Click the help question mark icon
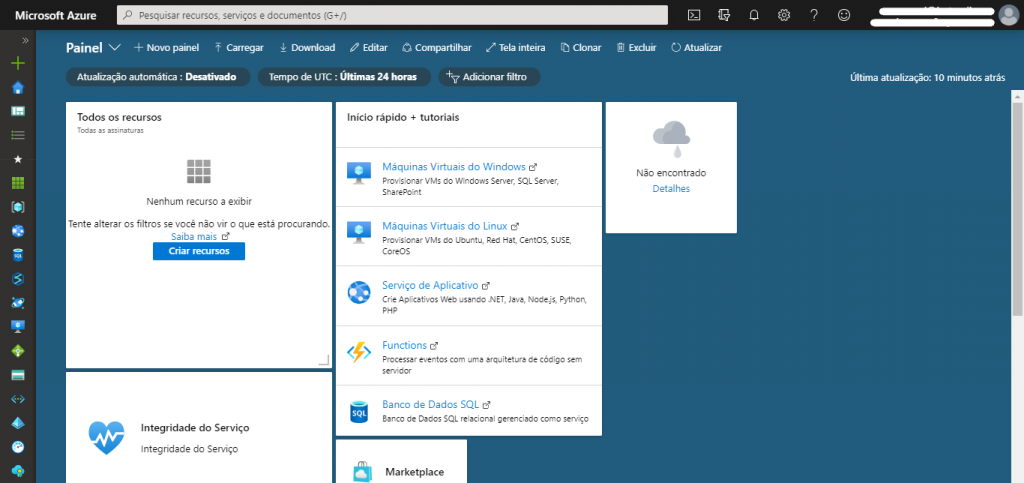Screen dimensions: 1024x483 point(814,15)
